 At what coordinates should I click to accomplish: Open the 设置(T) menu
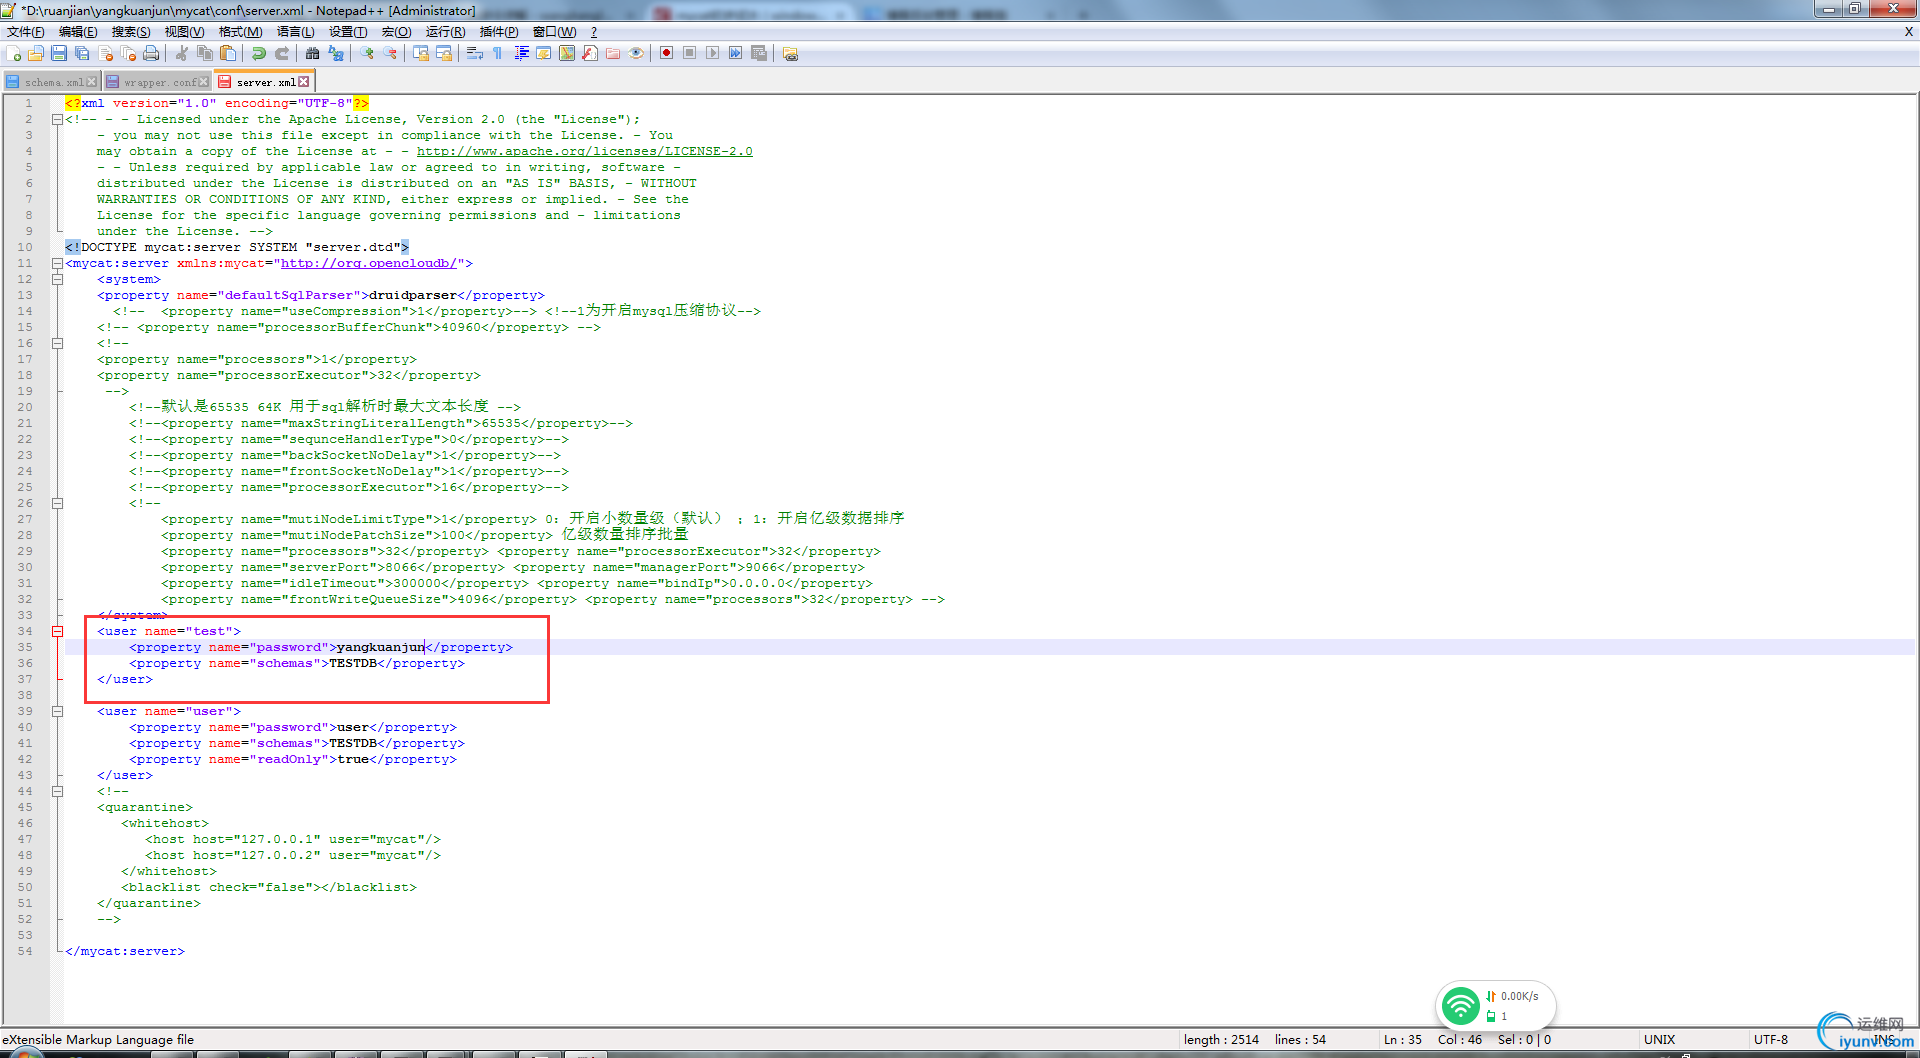(x=348, y=32)
